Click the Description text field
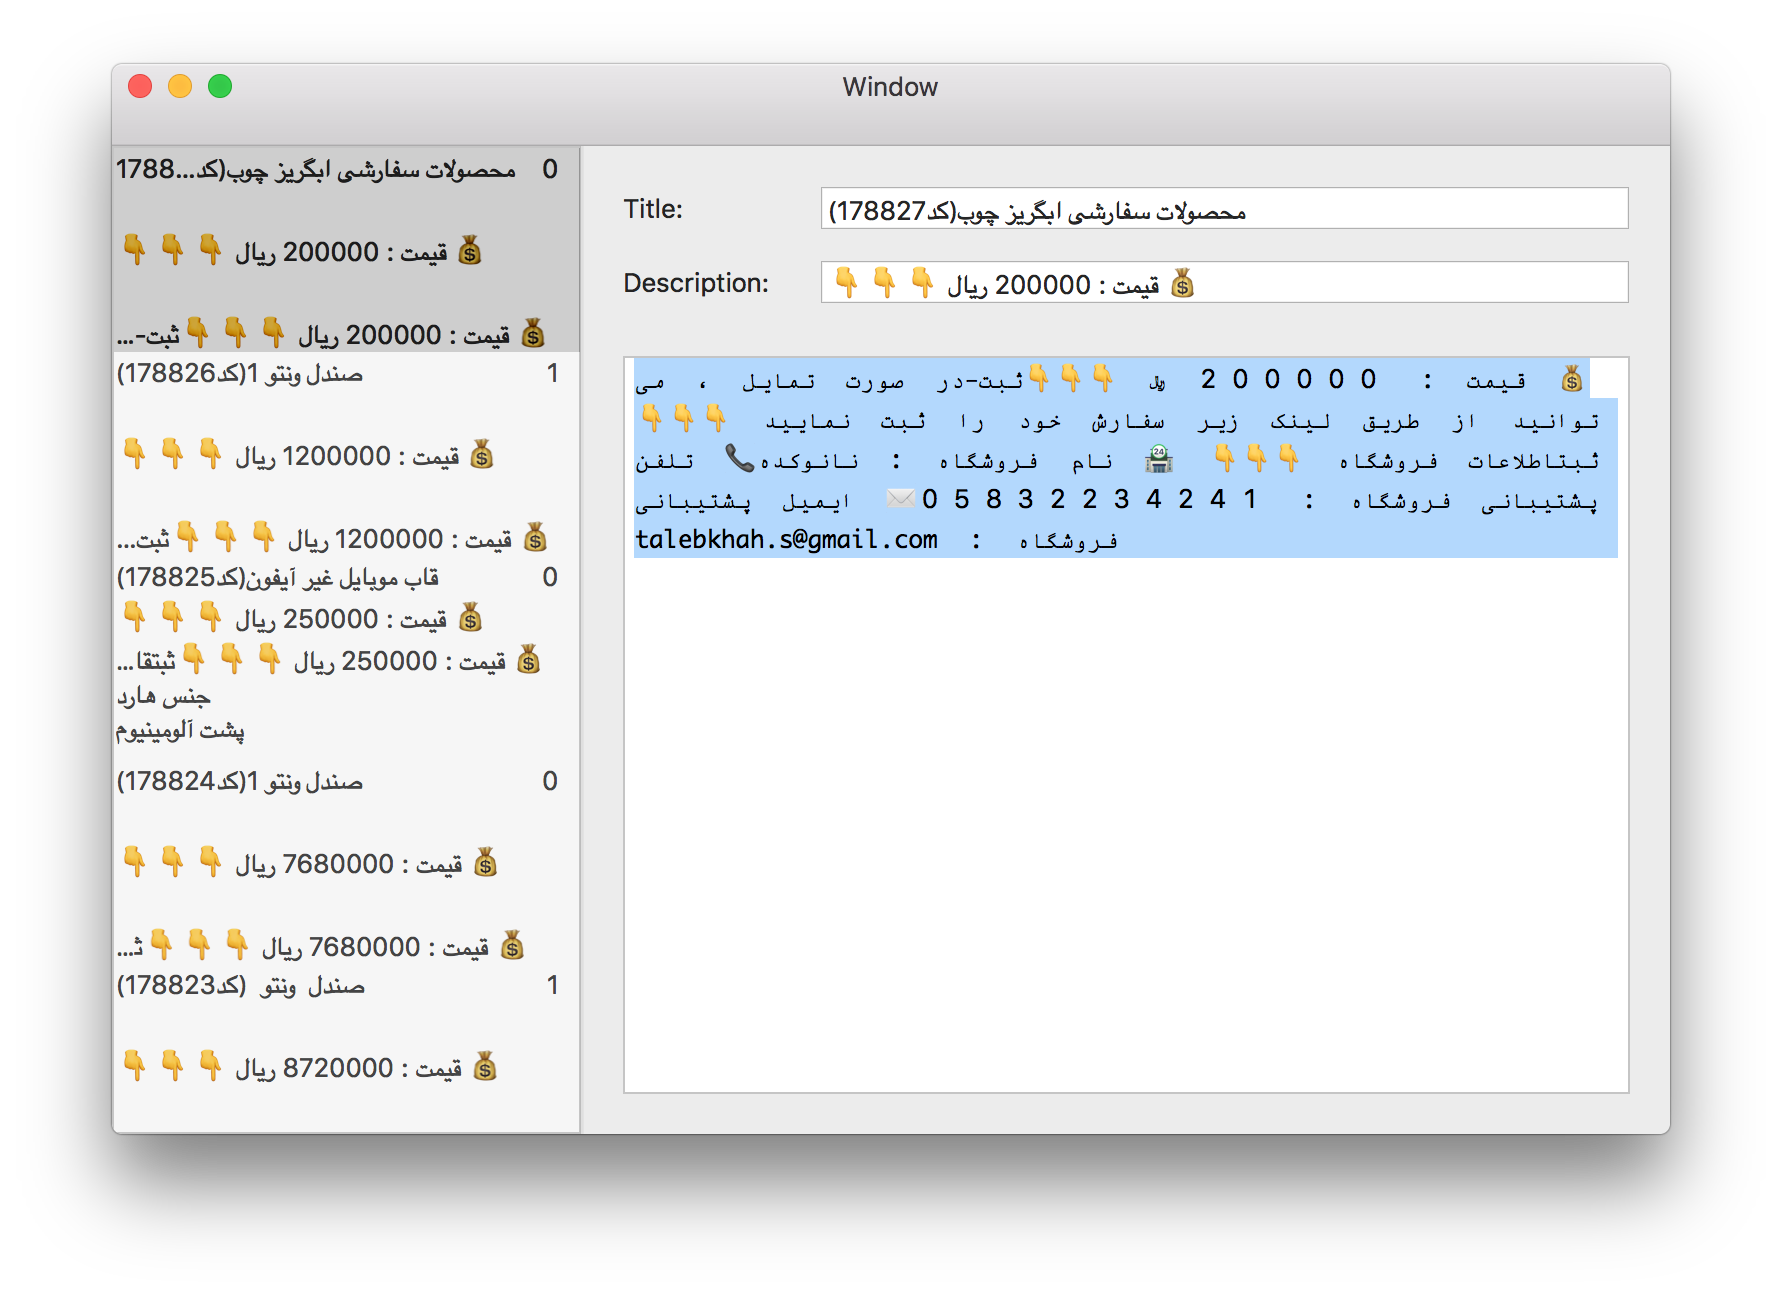Viewport: 1782px width, 1294px height. (1224, 283)
